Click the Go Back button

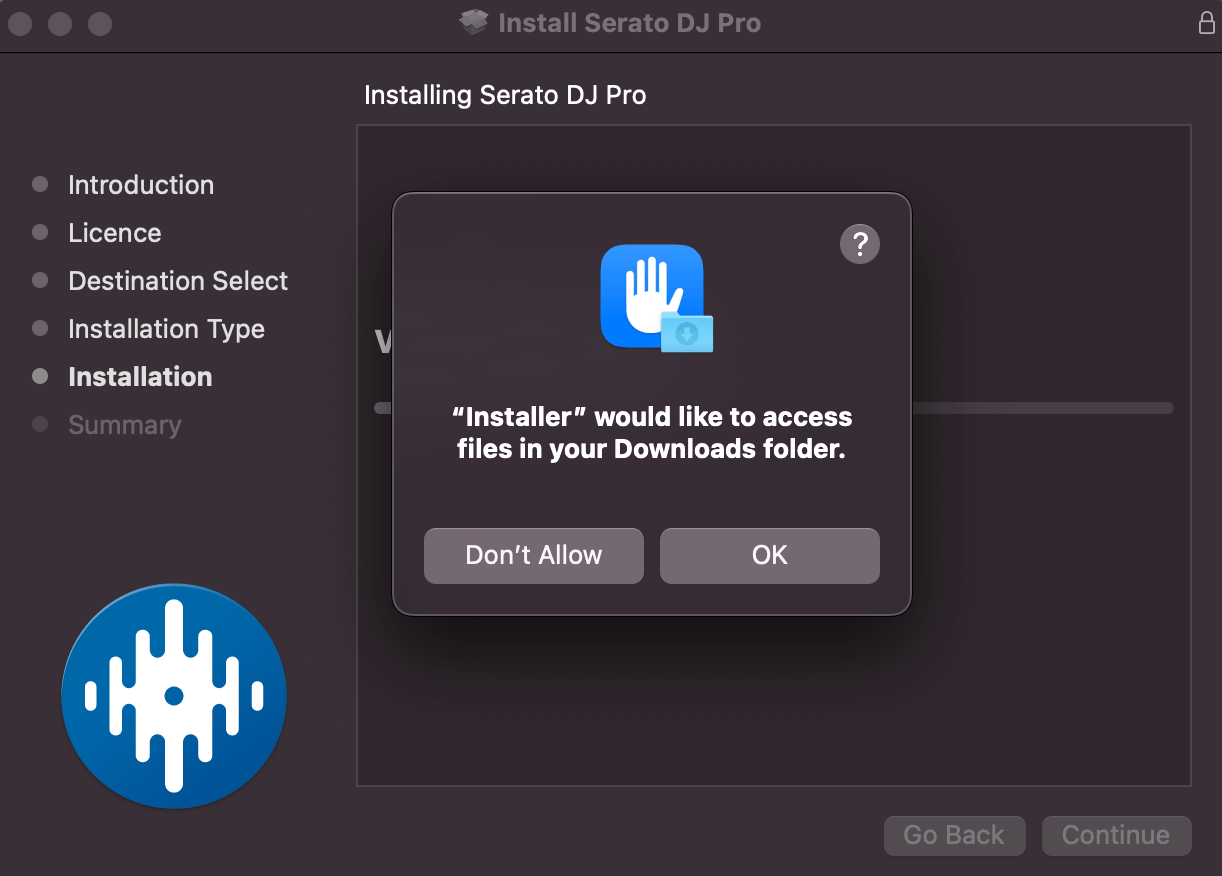(954, 835)
